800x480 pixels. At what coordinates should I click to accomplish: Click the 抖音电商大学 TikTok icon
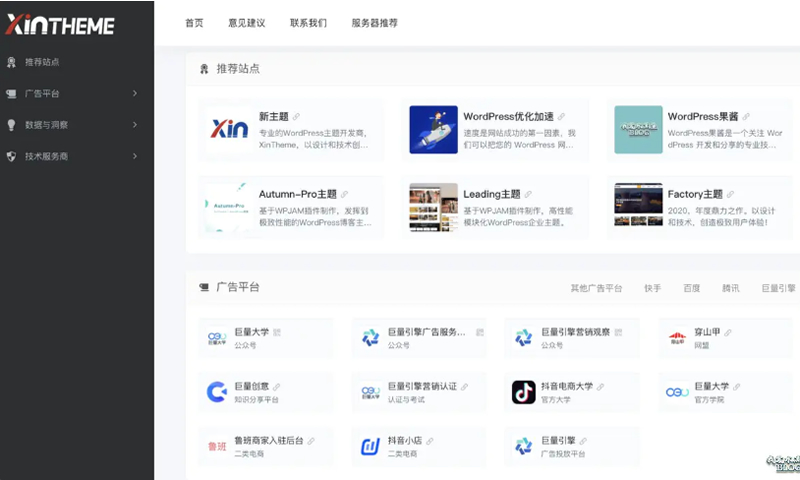point(523,392)
